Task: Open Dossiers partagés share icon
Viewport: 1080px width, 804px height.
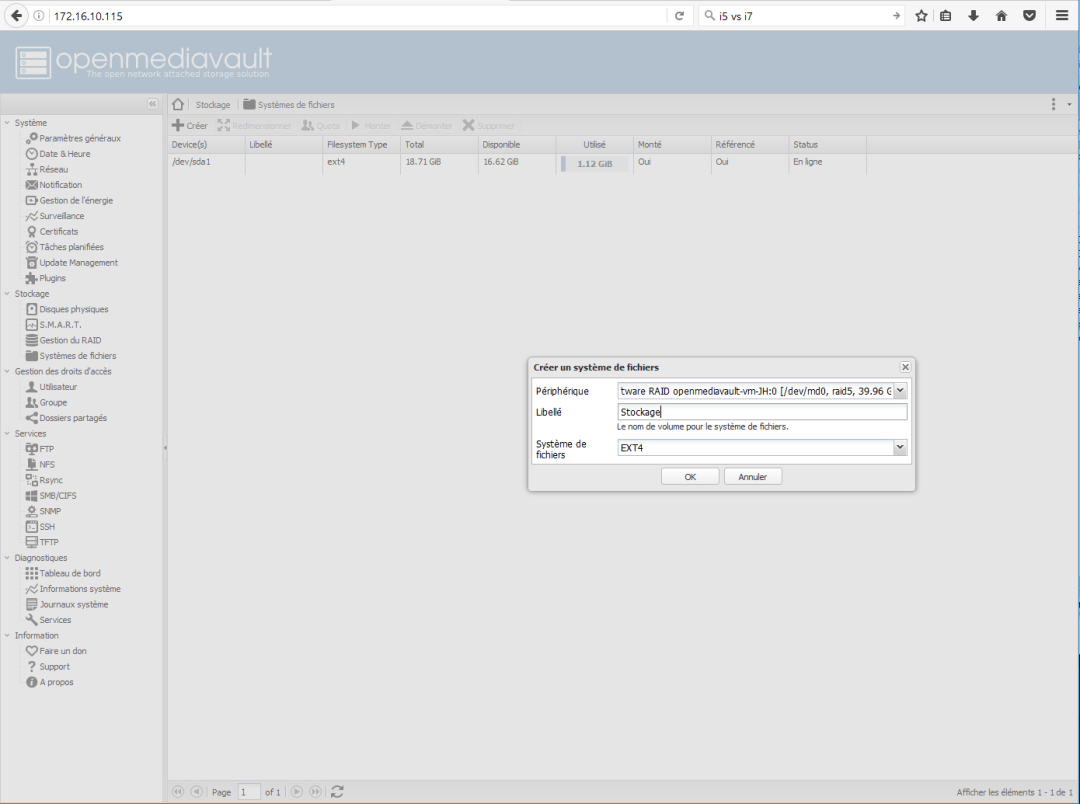Action: pyautogui.click(x=32, y=418)
